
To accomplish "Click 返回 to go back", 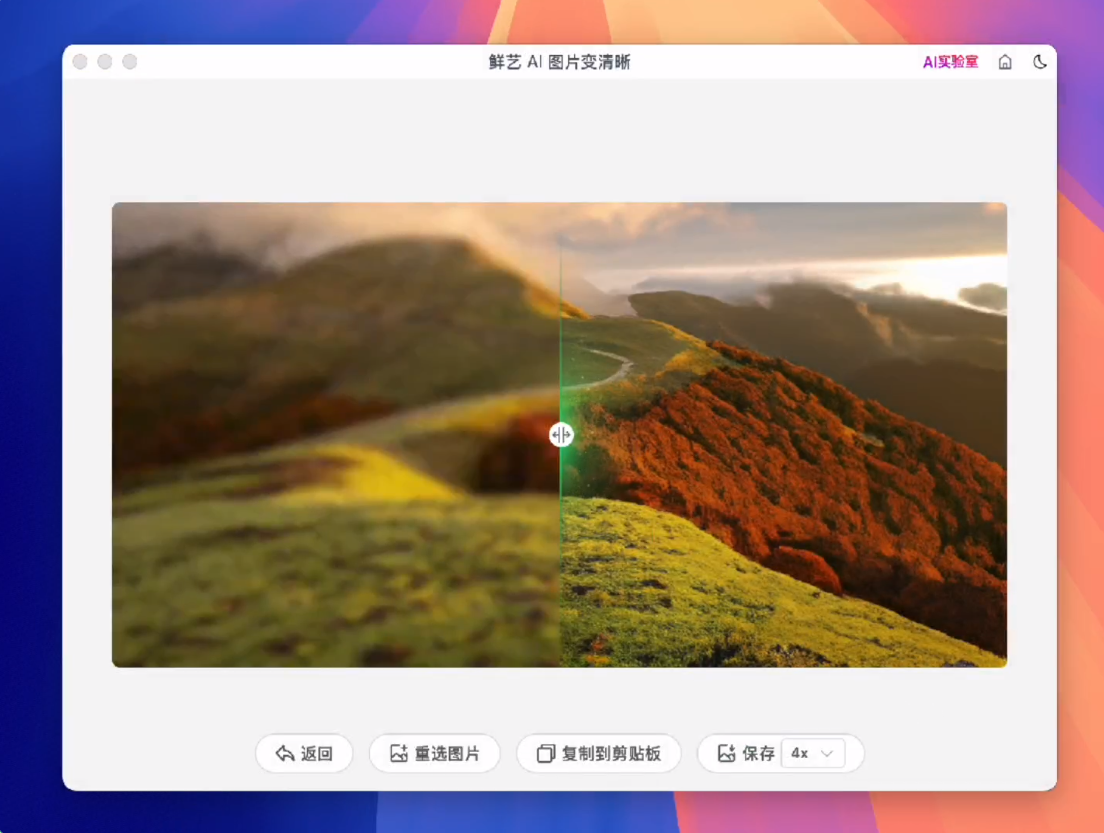I will click(304, 753).
